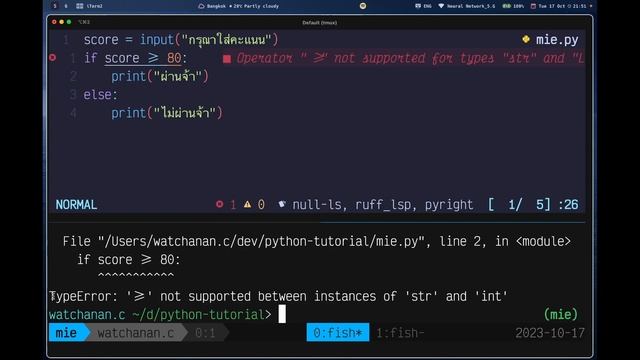Open the ENG input source menu

click(423, 6)
